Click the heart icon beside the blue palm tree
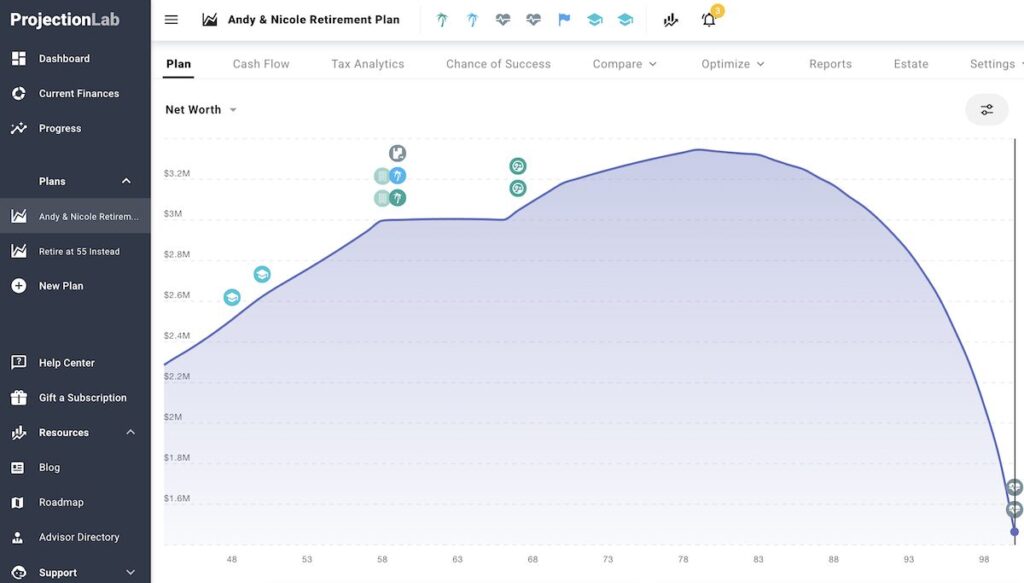The width and height of the screenshot is (1024, 583). coord(503,20)
